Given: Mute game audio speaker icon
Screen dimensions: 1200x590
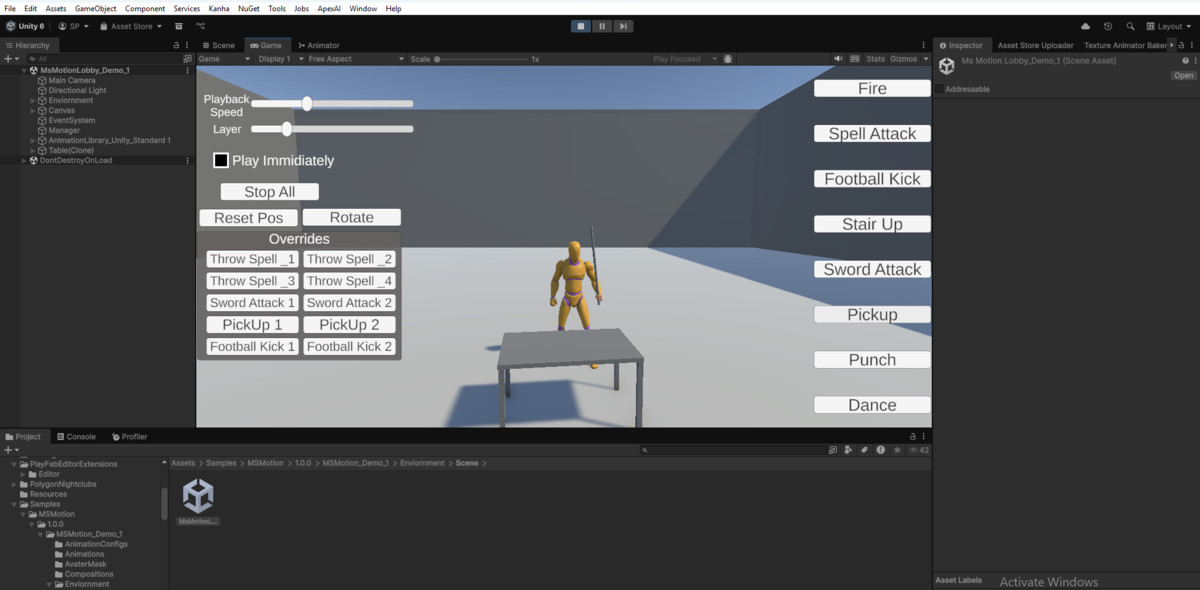Looking at the screenshot, I should [838, 59].
